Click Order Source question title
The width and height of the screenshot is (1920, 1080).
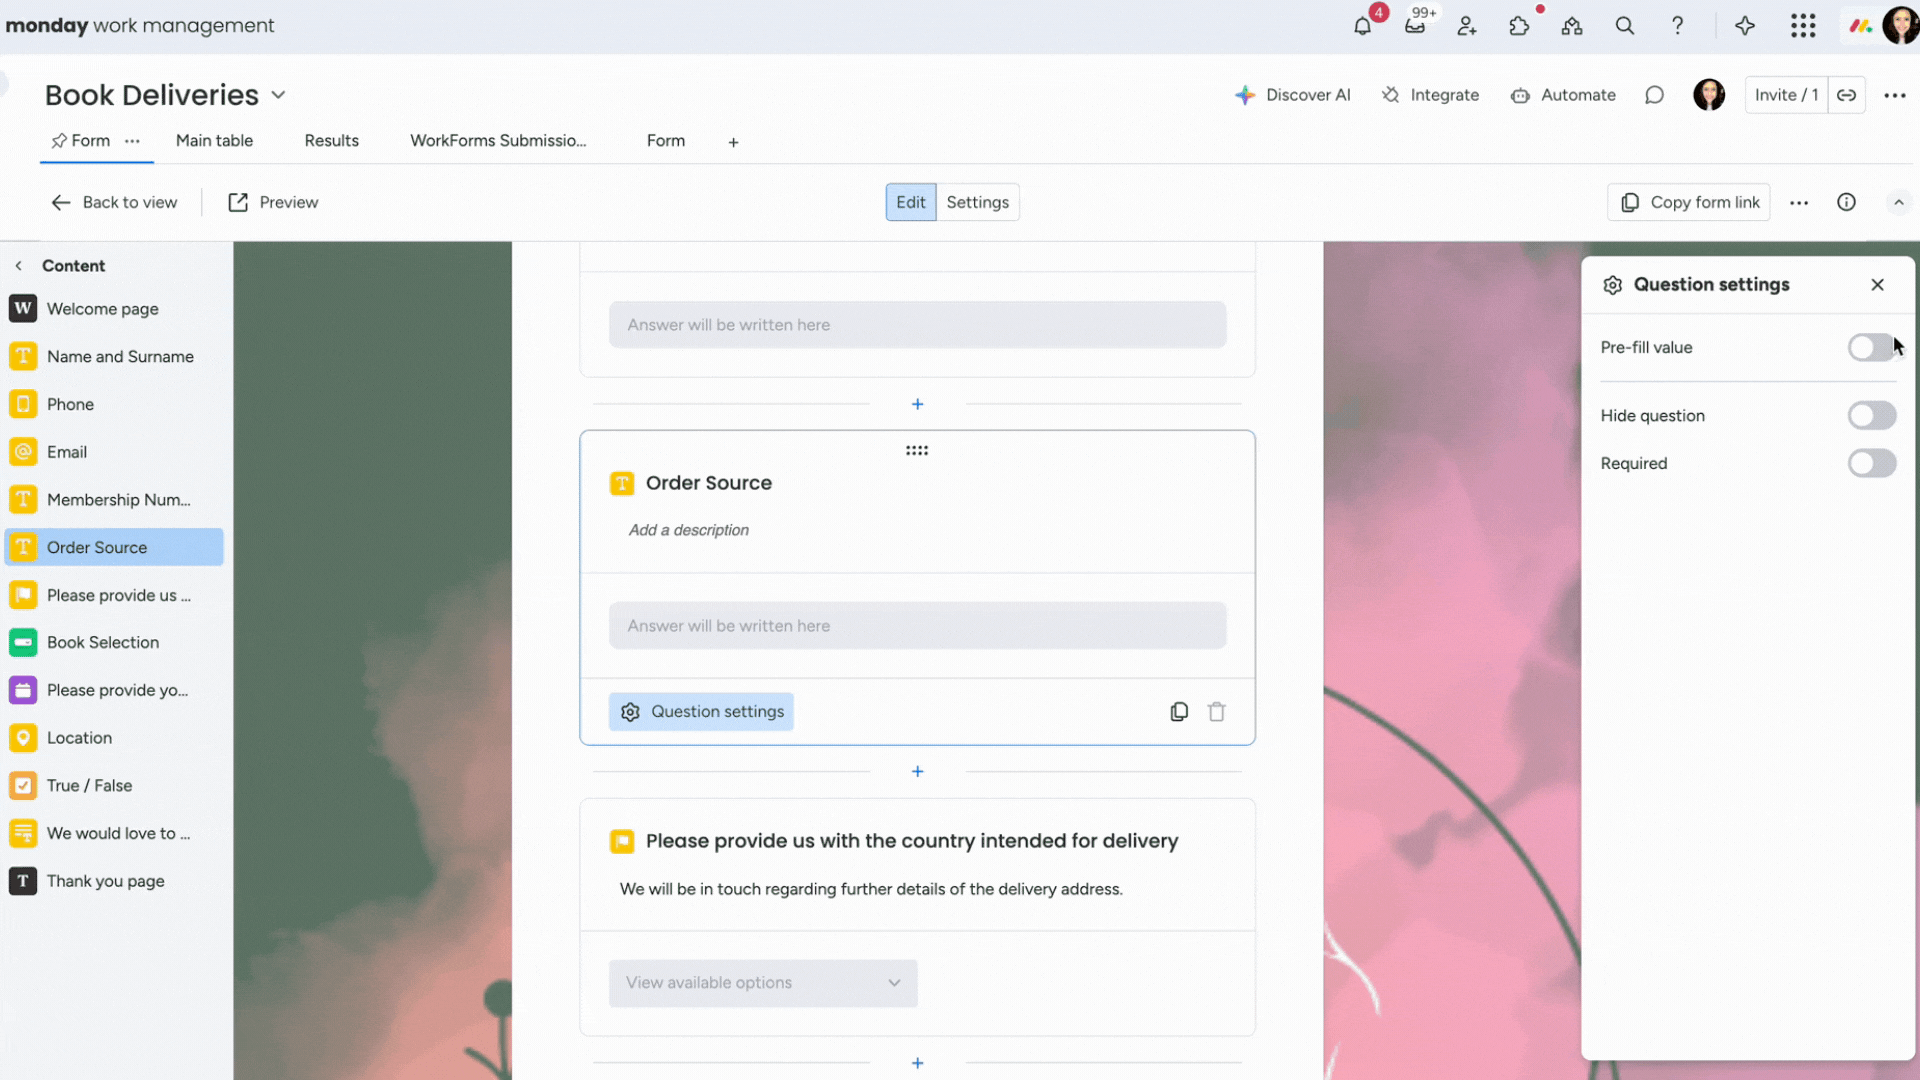click(708, 483)
